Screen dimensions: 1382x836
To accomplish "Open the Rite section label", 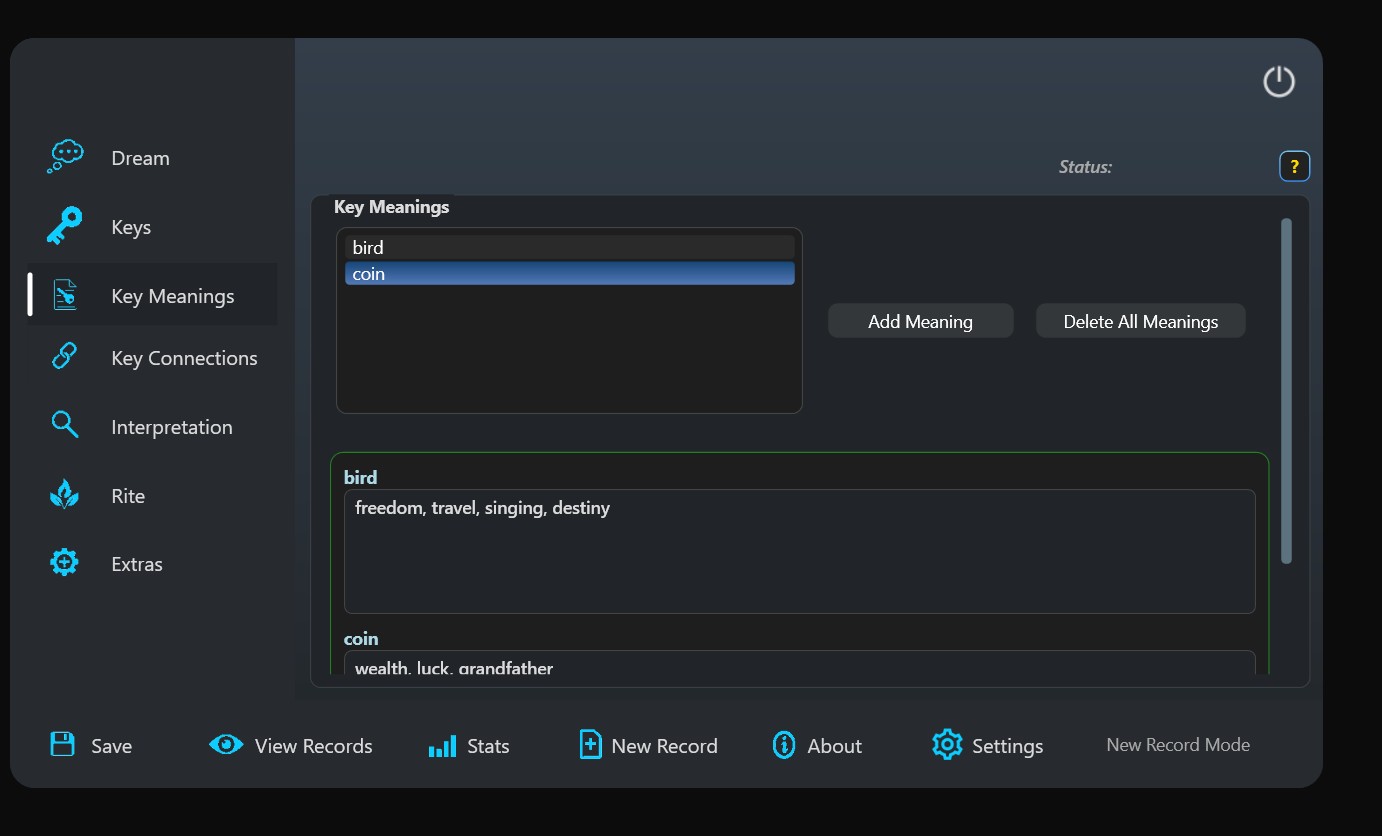I will coord(128,496).
